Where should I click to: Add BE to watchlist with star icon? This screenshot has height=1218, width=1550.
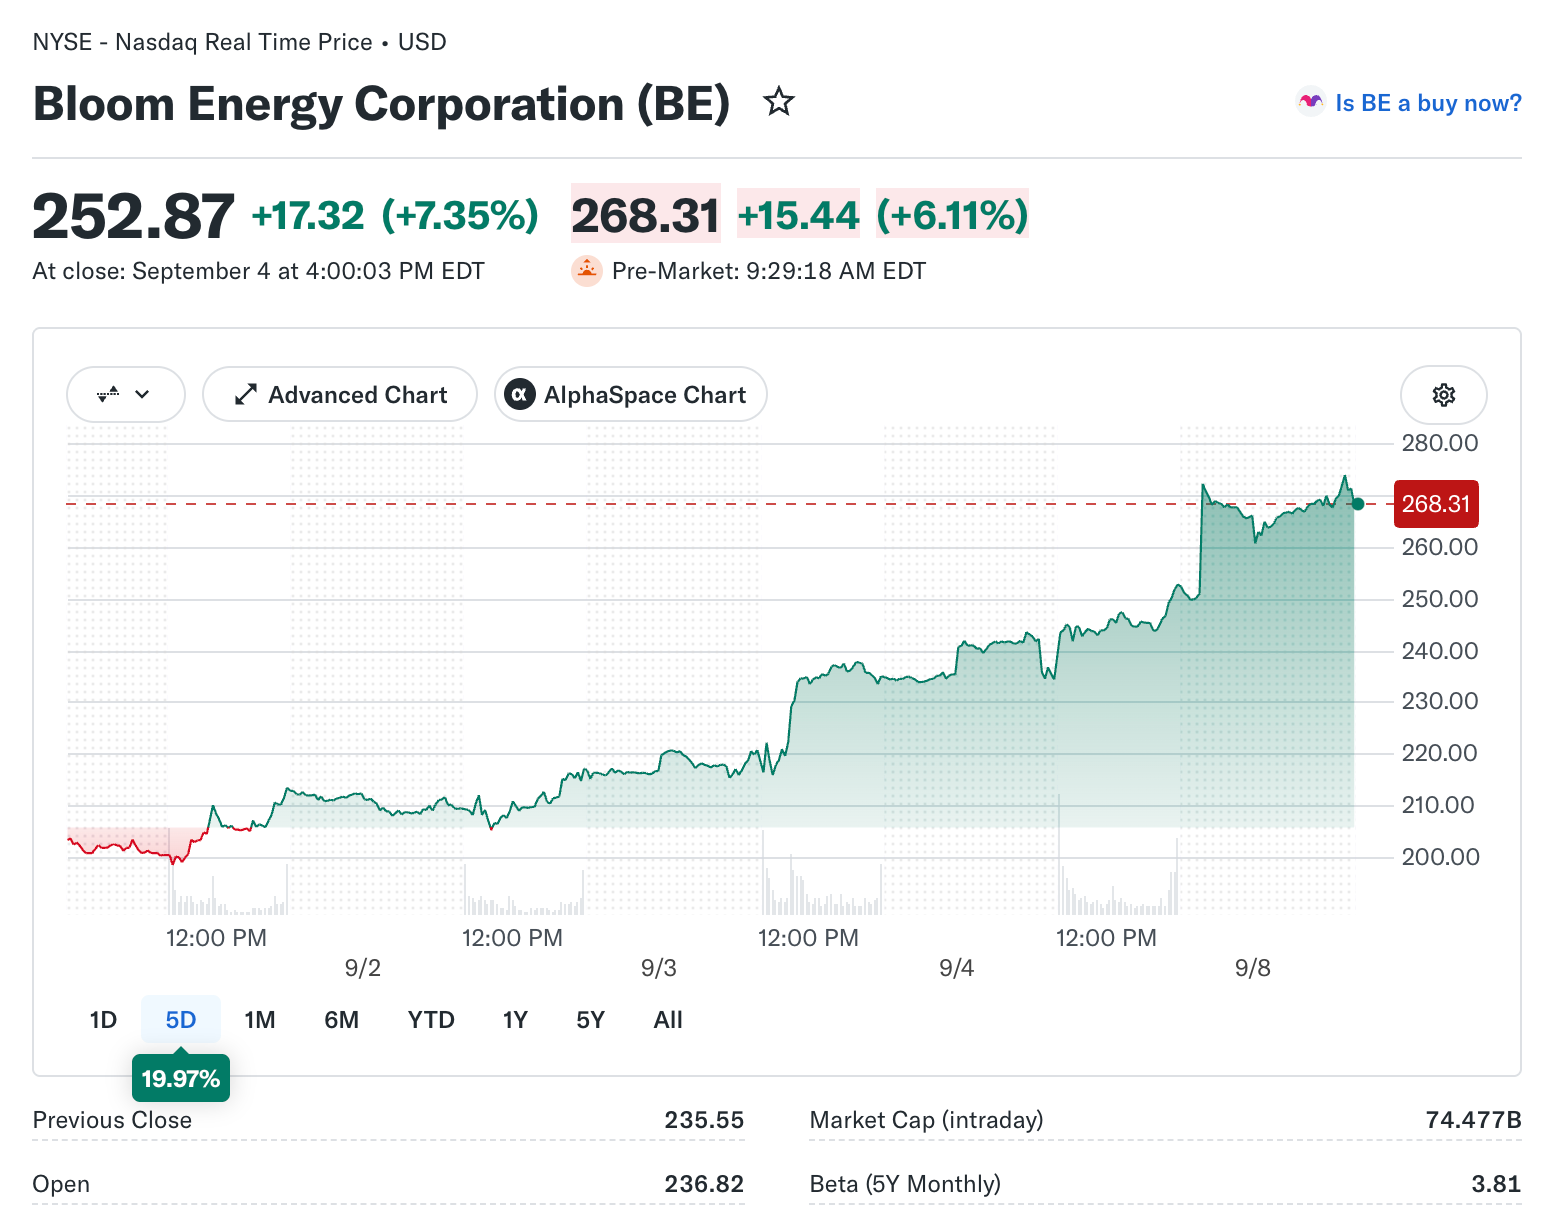point(778,102)
